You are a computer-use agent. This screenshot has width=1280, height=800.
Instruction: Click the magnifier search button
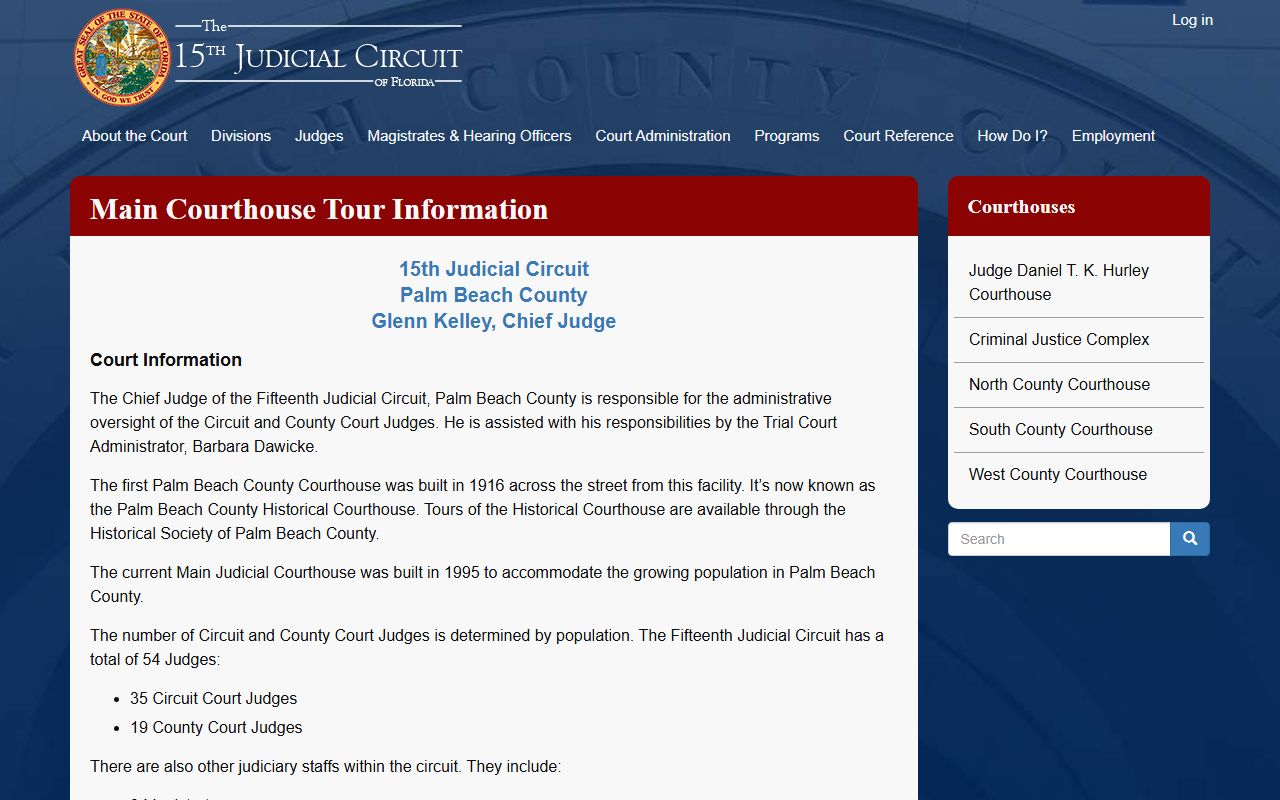coord(1190,539)
